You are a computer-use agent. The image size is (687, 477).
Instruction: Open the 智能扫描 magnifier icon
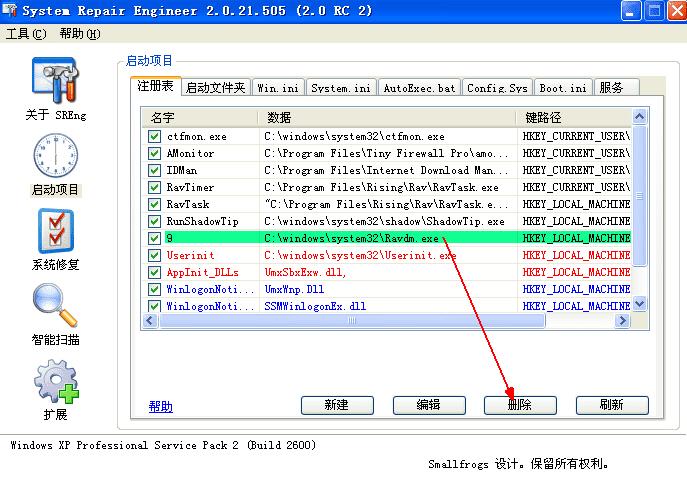[x=55, y=305]
